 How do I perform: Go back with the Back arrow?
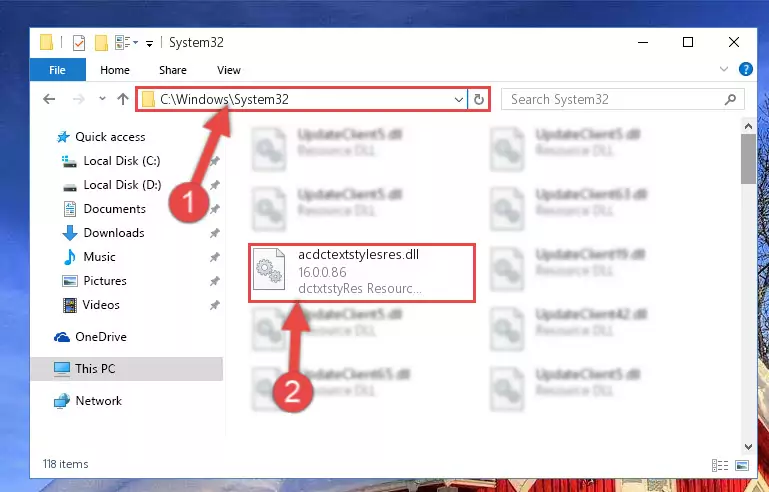pos(49,99)
